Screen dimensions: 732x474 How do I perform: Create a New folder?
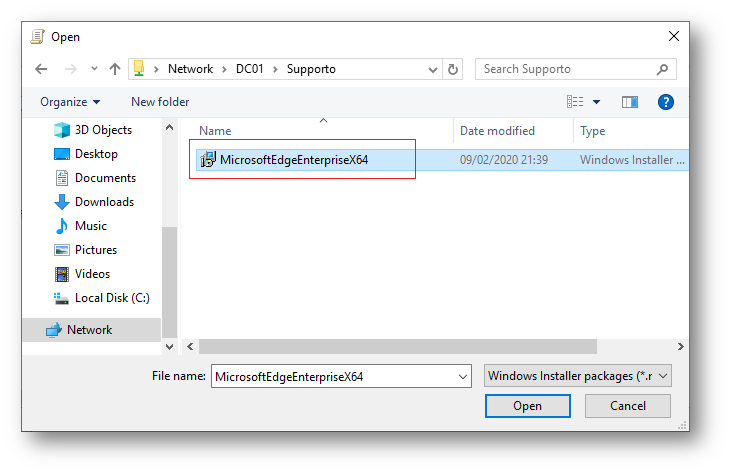click(160, 102)
